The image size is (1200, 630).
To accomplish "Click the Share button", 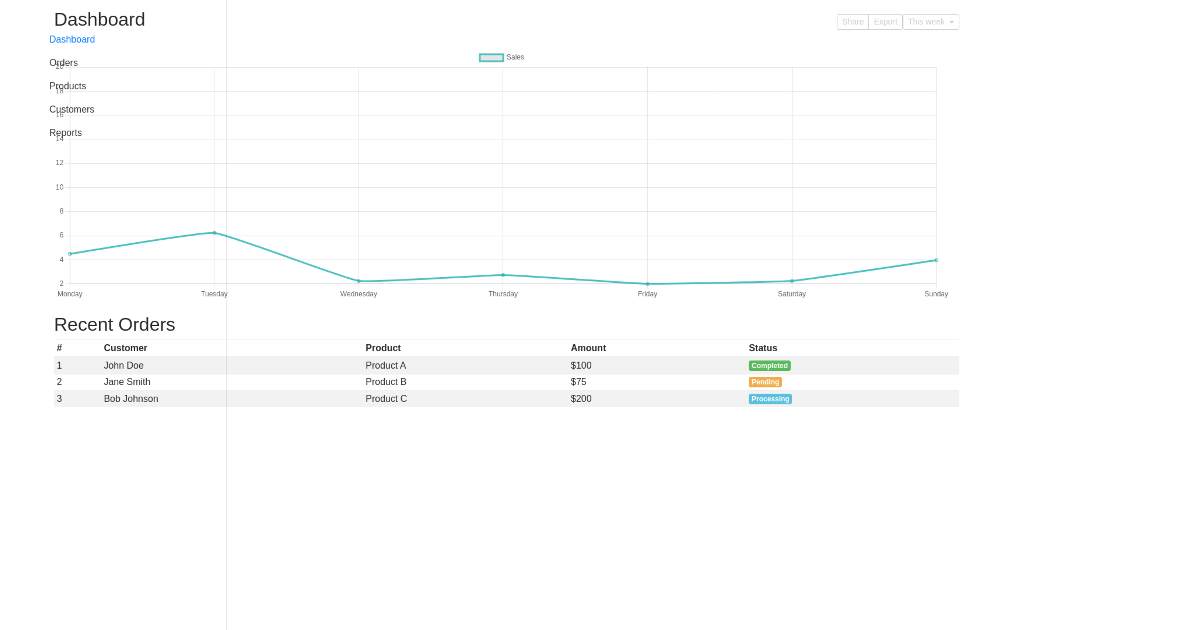I will (853, 22).
